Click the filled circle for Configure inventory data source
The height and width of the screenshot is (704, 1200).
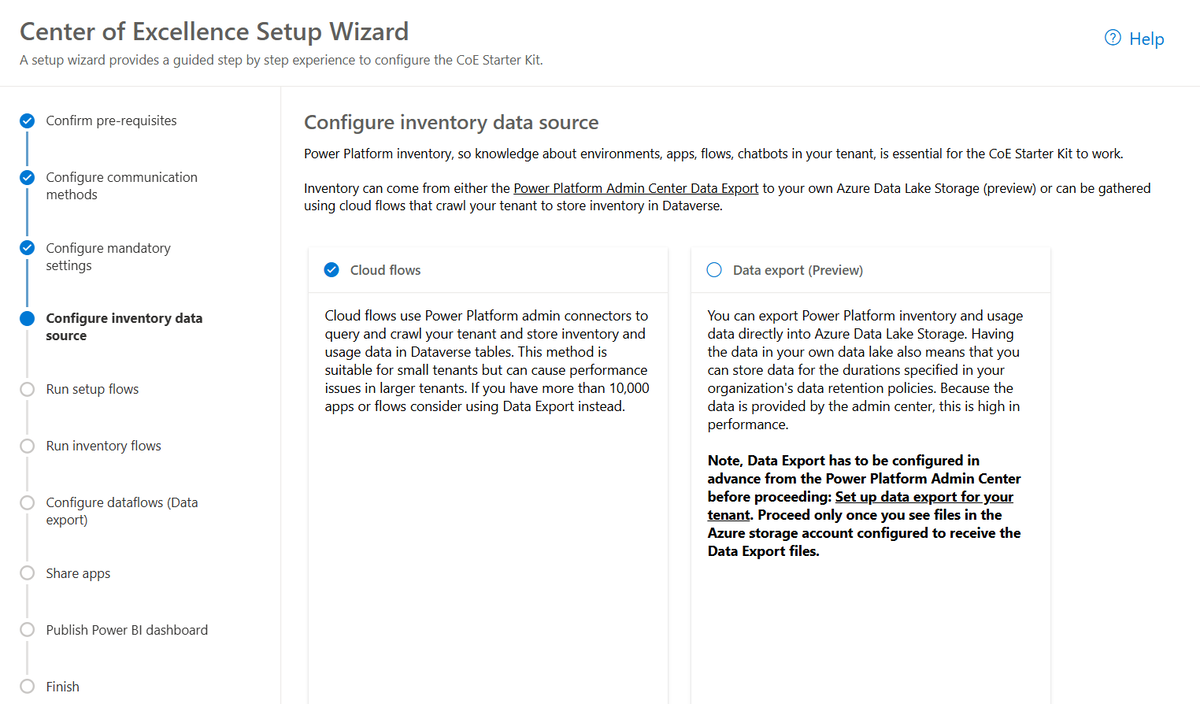pos(27,319)
